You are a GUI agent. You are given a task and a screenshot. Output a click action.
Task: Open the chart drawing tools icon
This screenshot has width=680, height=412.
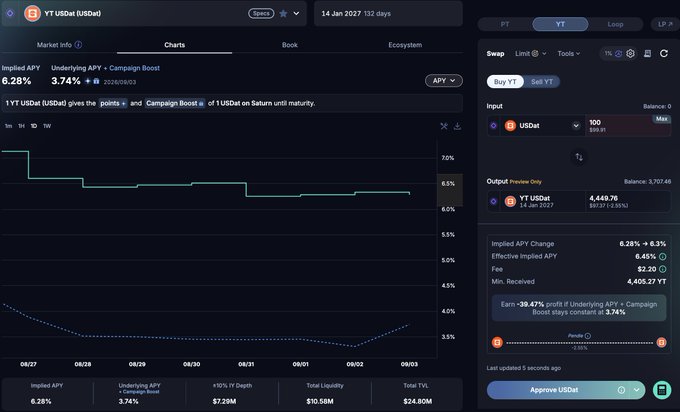(x=444, y=126)
